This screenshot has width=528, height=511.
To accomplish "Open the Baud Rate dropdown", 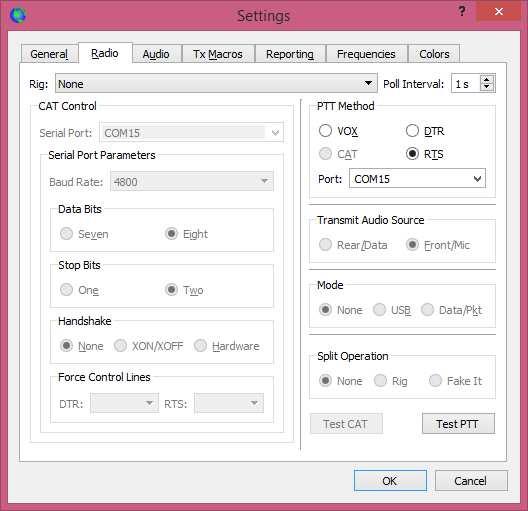I will (192, 182).
